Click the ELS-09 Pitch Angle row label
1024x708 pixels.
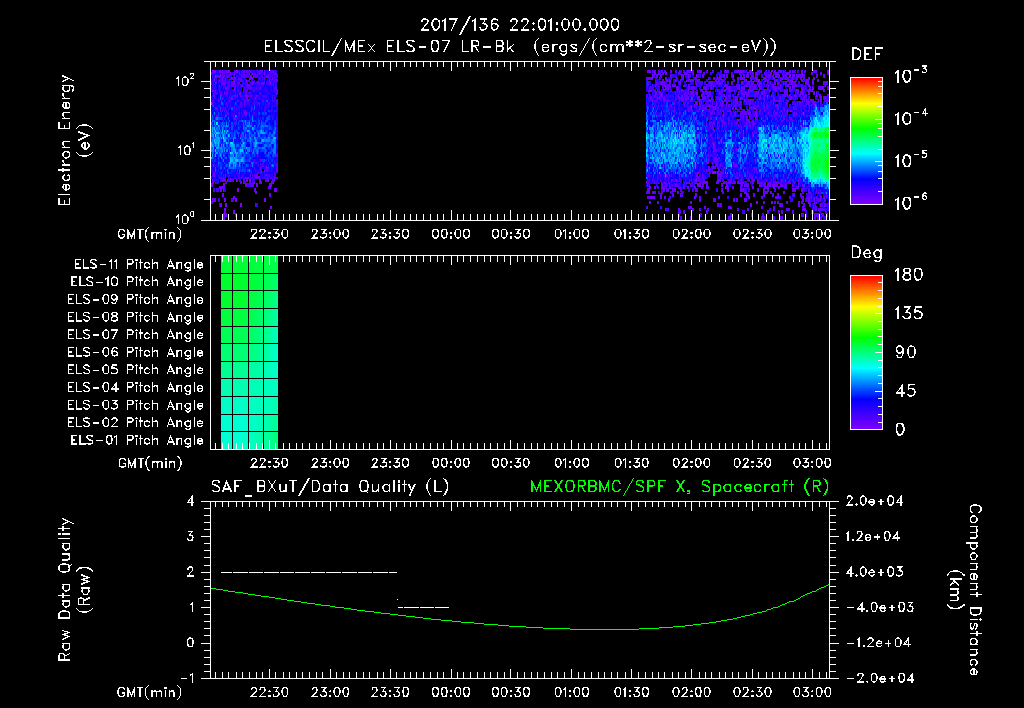point(135,300)
